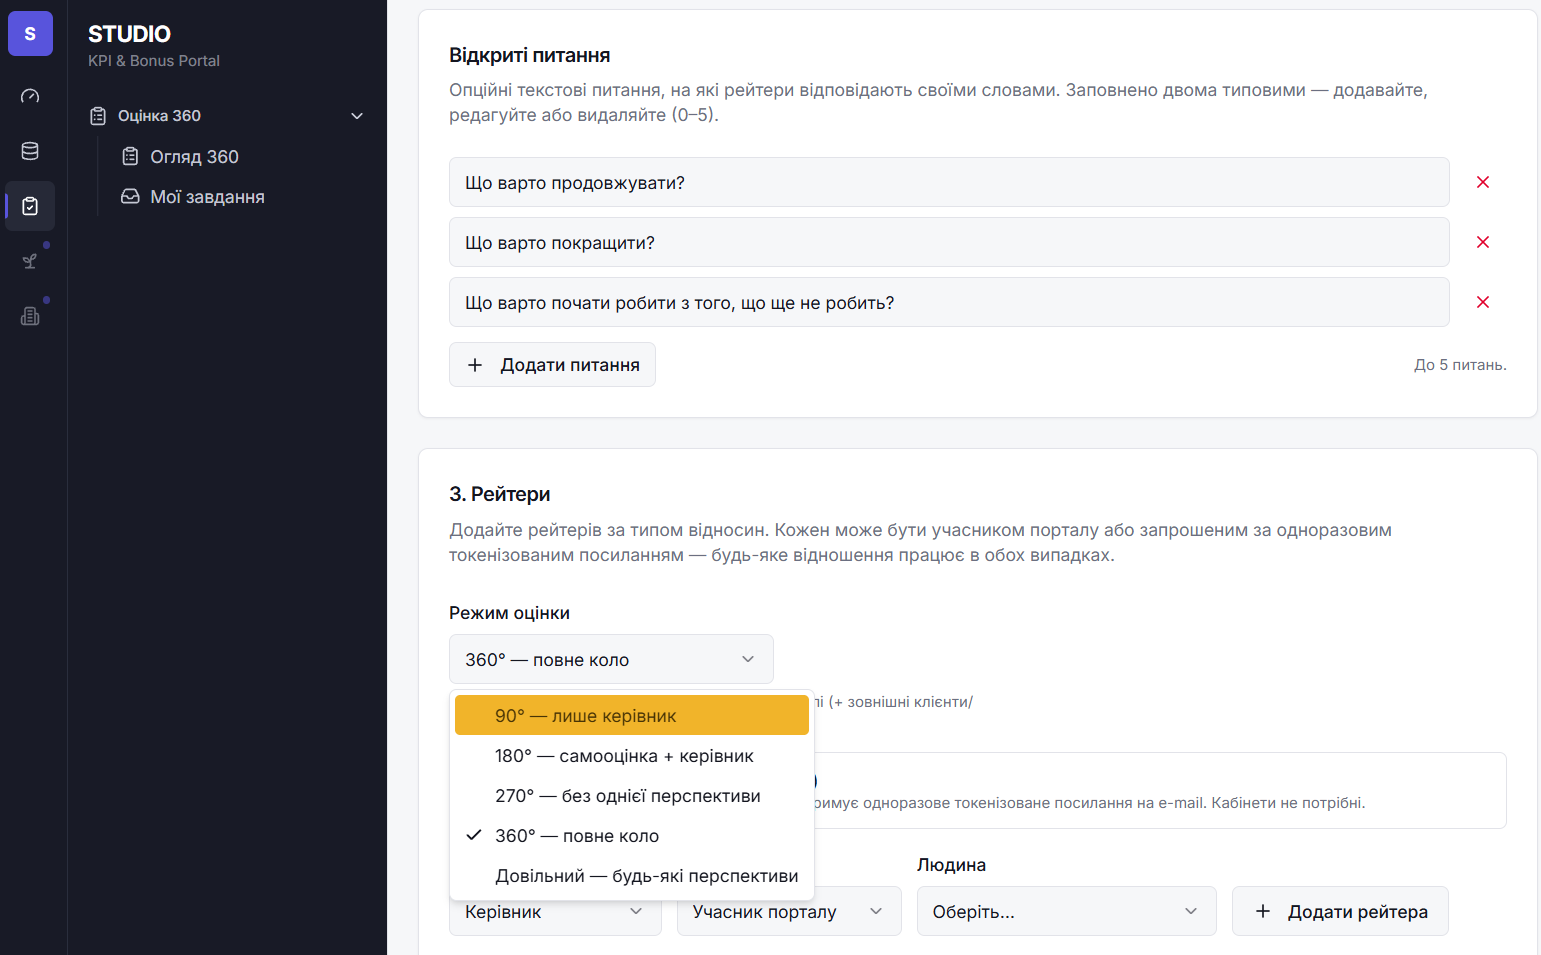
Task: Choose '90° — лише керівник' option
Action: coord(632,715)
